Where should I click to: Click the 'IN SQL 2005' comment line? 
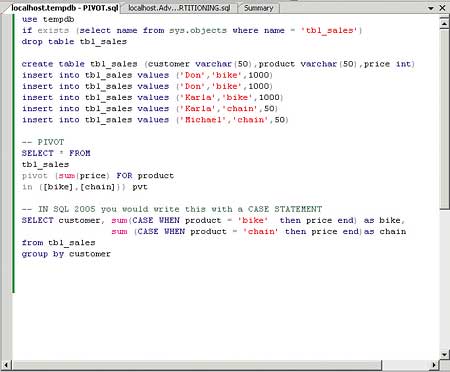pyautogui.click(x=172, y=209)
